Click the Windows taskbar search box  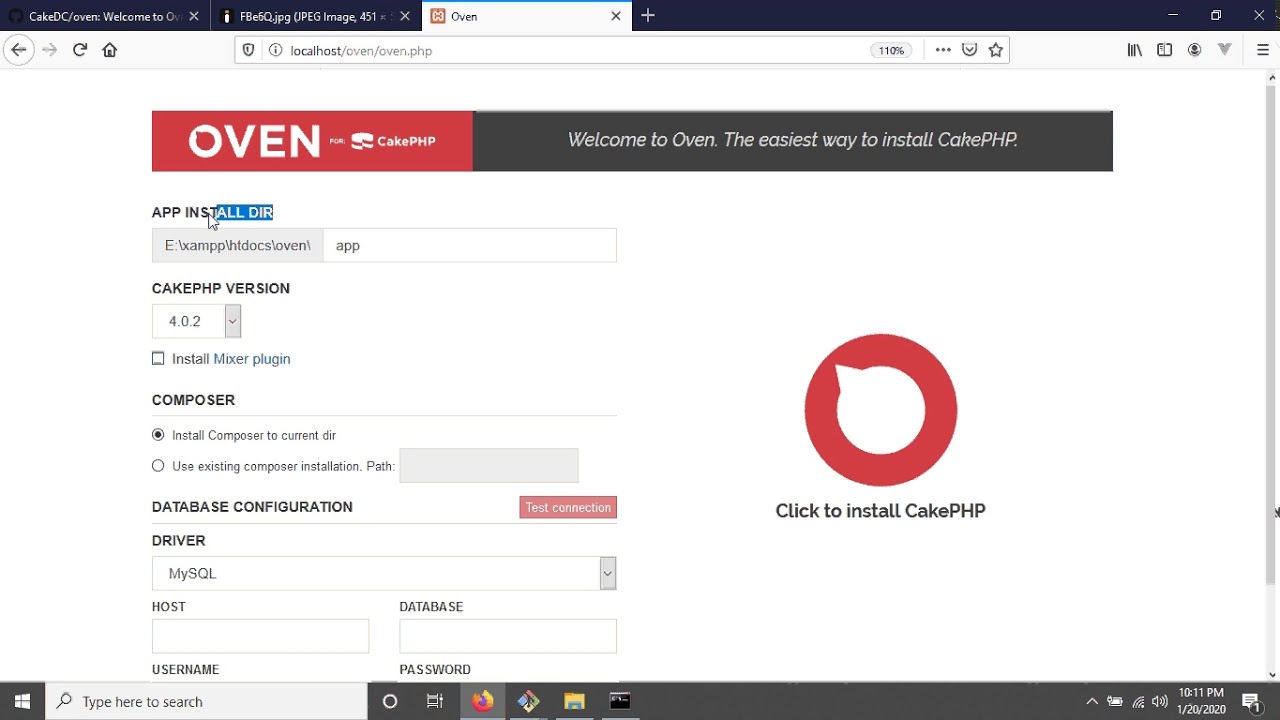pos(207,701)
